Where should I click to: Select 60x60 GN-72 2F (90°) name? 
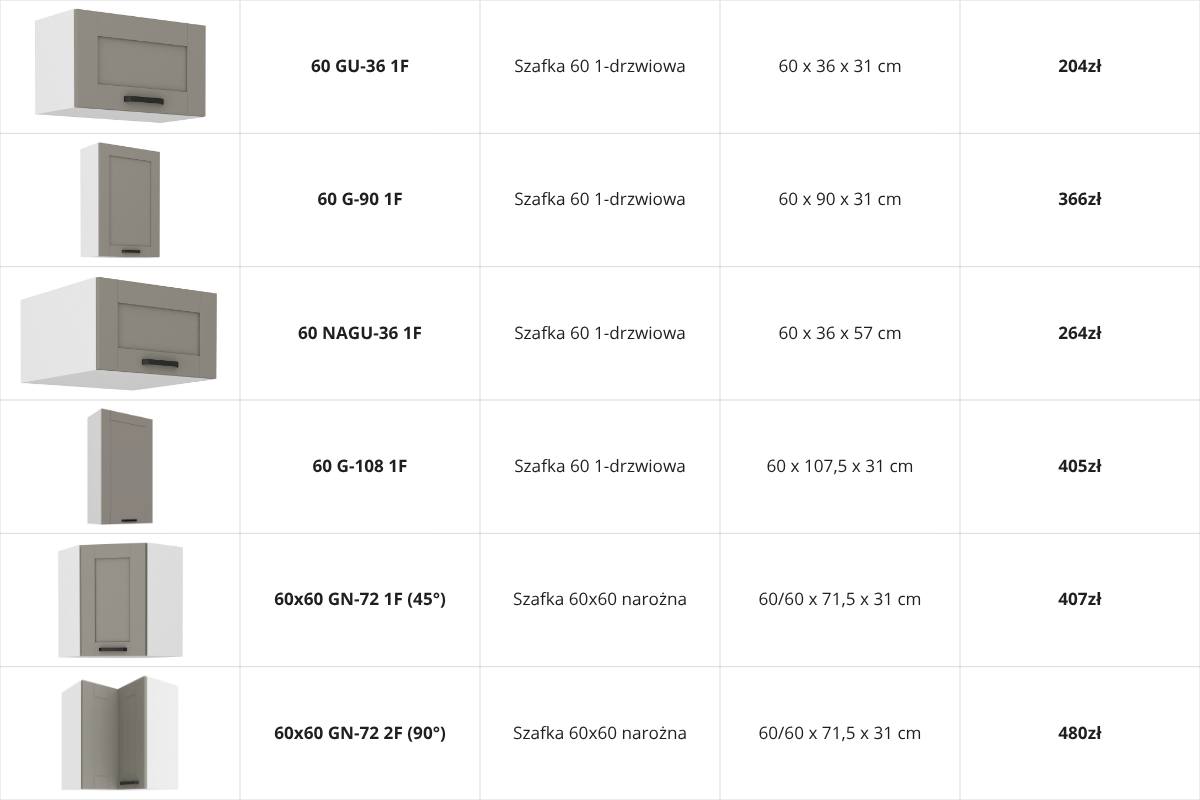360,733
